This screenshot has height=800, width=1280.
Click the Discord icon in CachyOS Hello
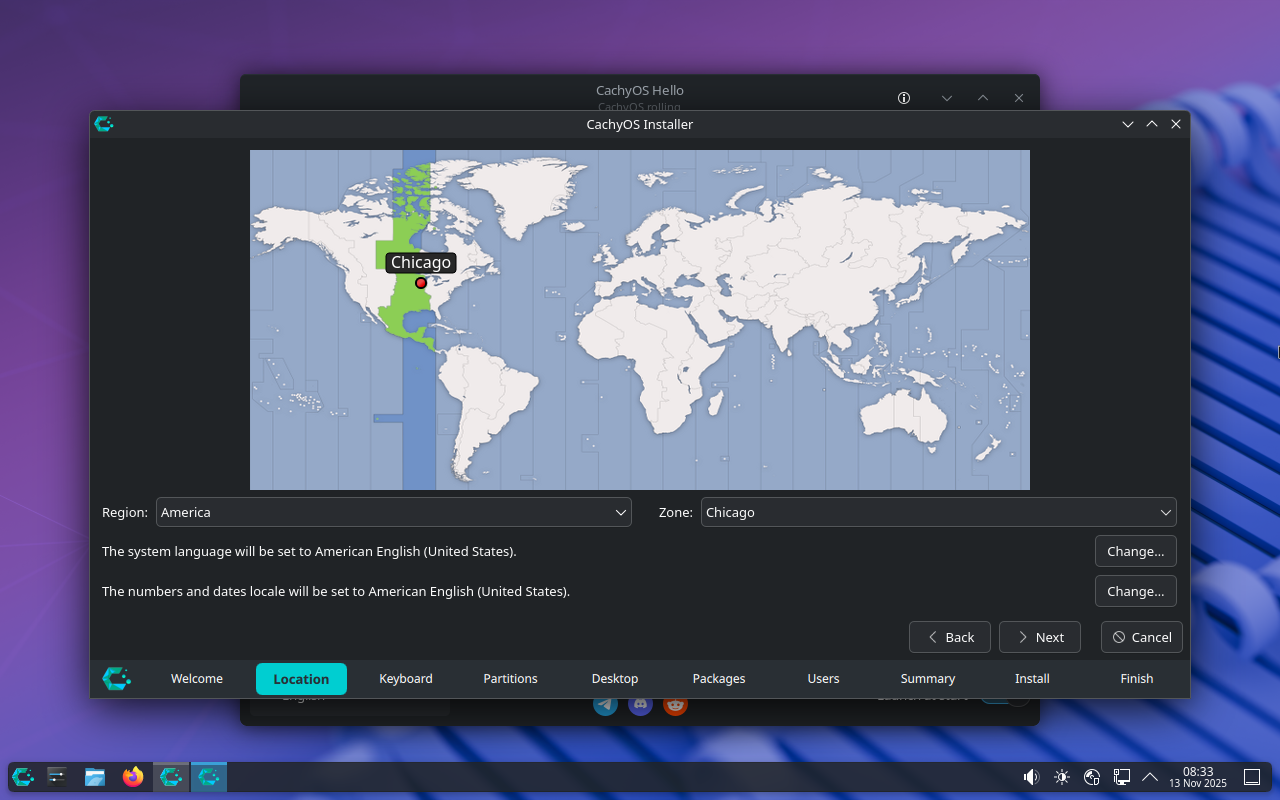pos(640,704)
